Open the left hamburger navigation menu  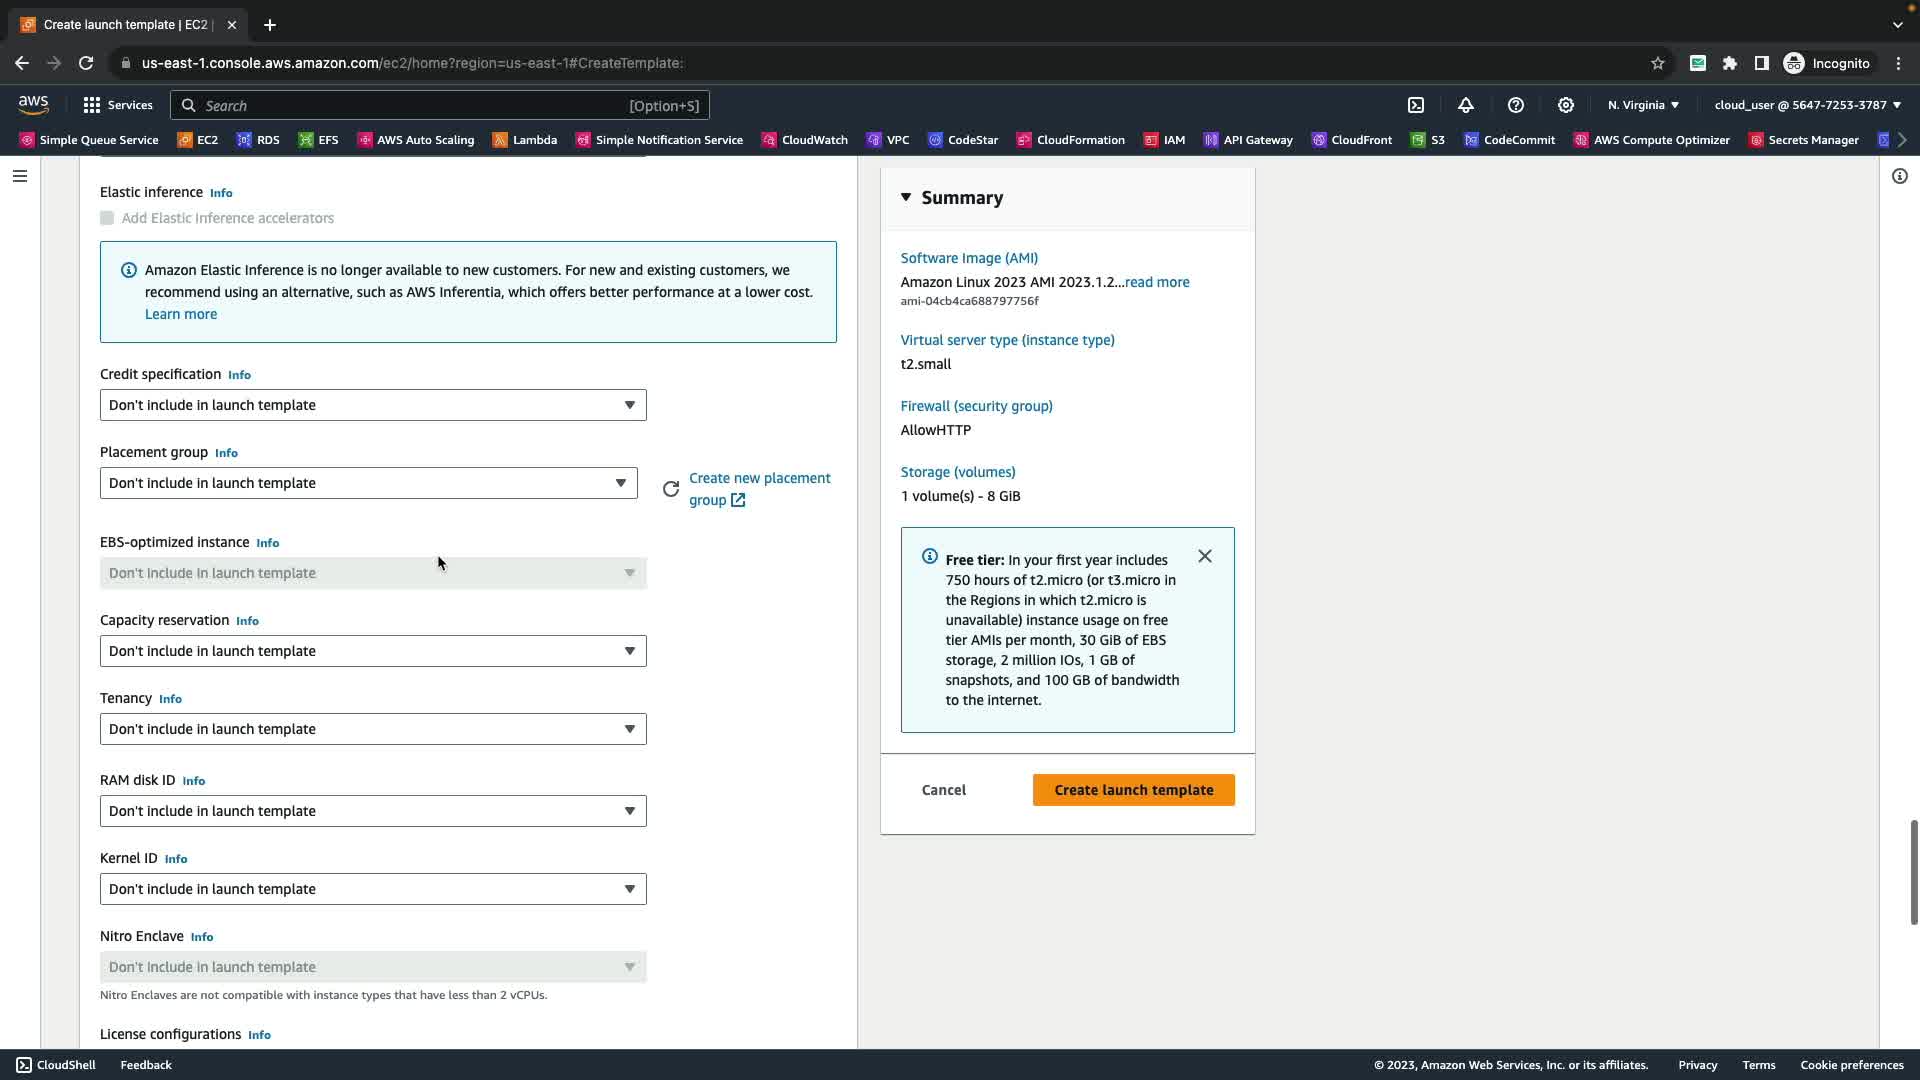[20, 176]
